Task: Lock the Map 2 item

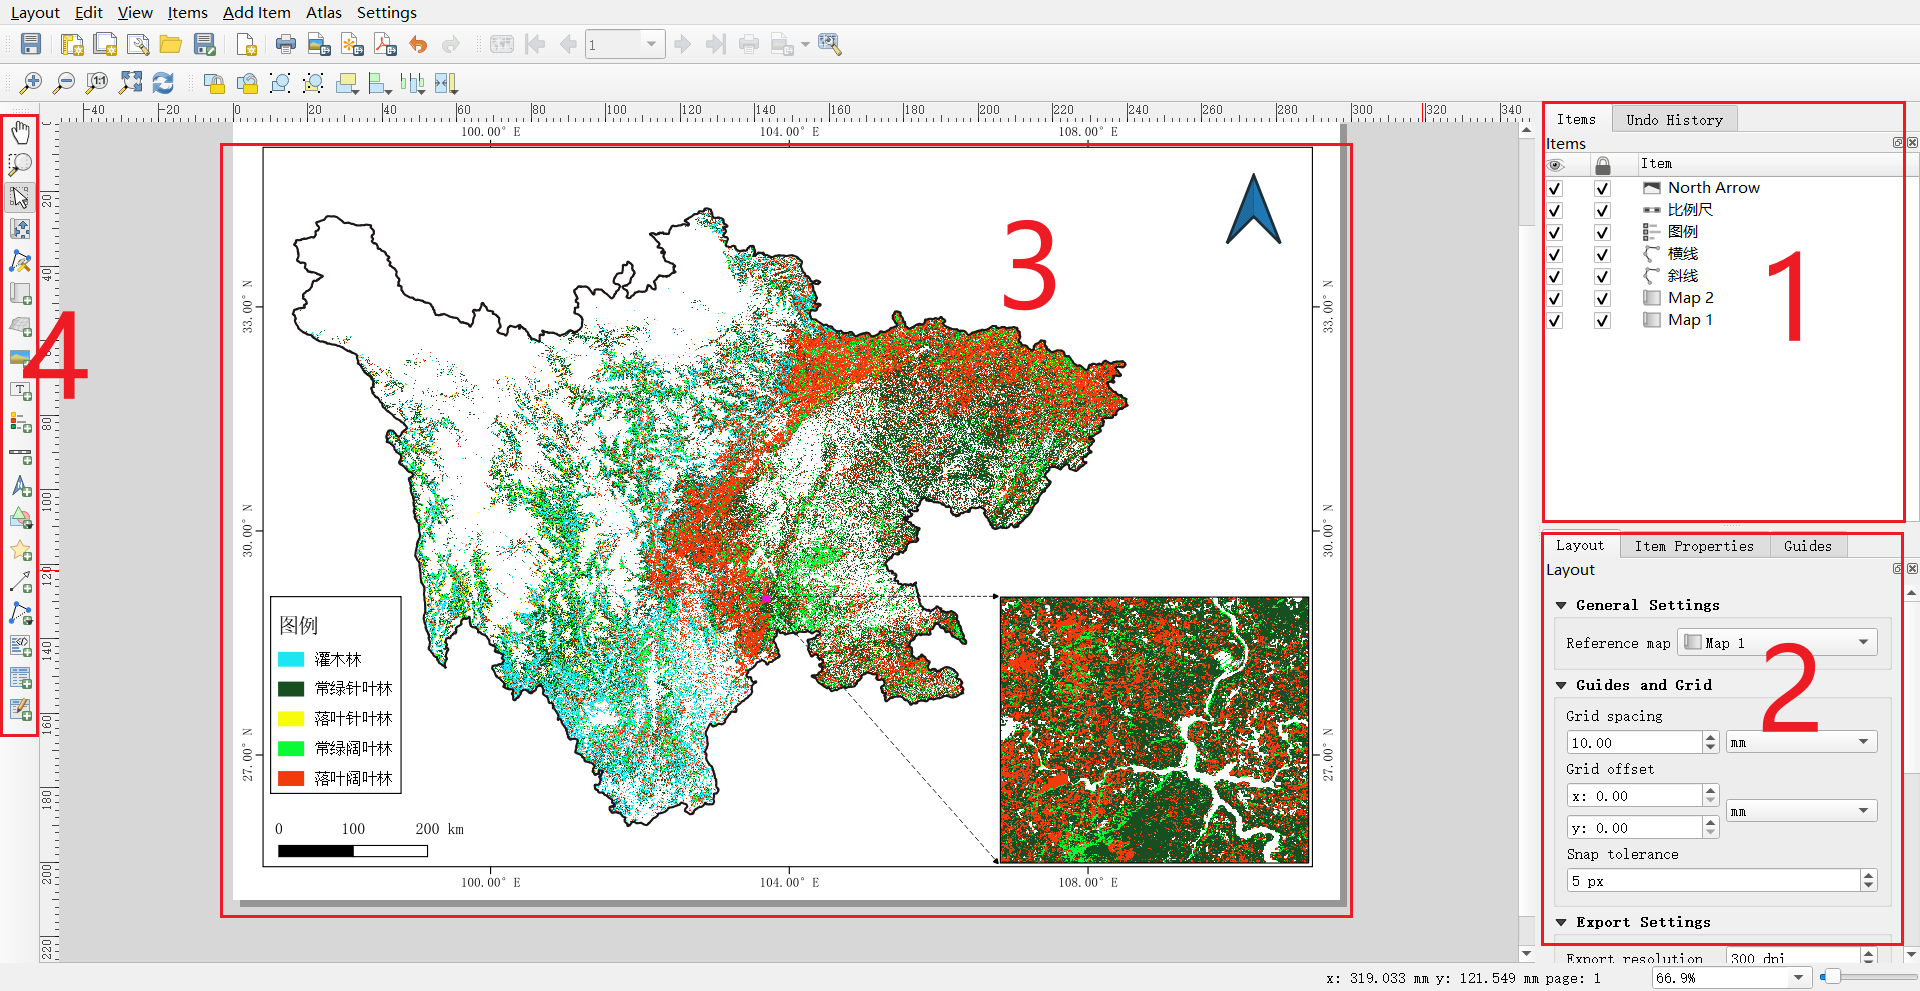Action: [x=1602, y=298]
